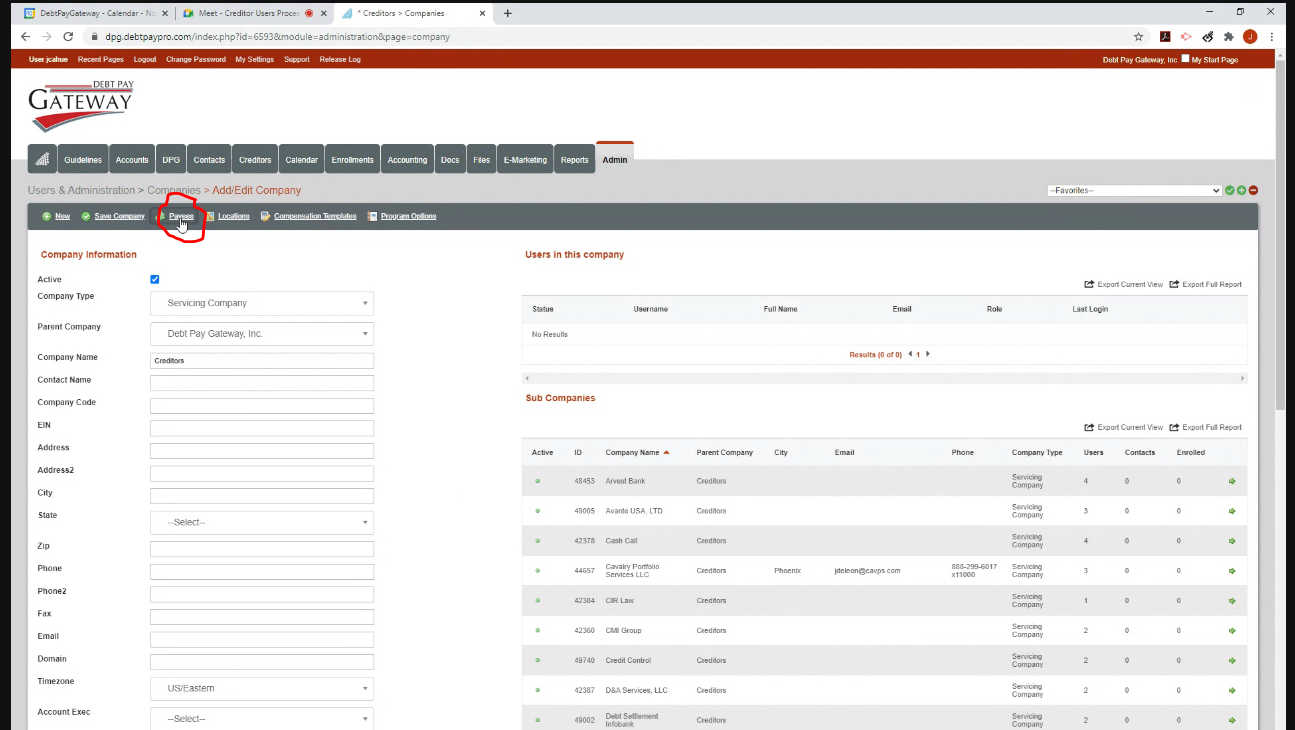Viewport: 1295px width, 730px height.
Task: Click green checkmark icon beside Favorites
Action: [1230, 190]
